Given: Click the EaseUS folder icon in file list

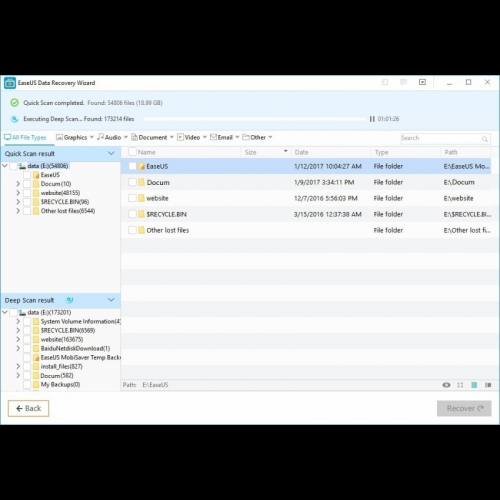Looking at the screenshot, I should point(141,166).
